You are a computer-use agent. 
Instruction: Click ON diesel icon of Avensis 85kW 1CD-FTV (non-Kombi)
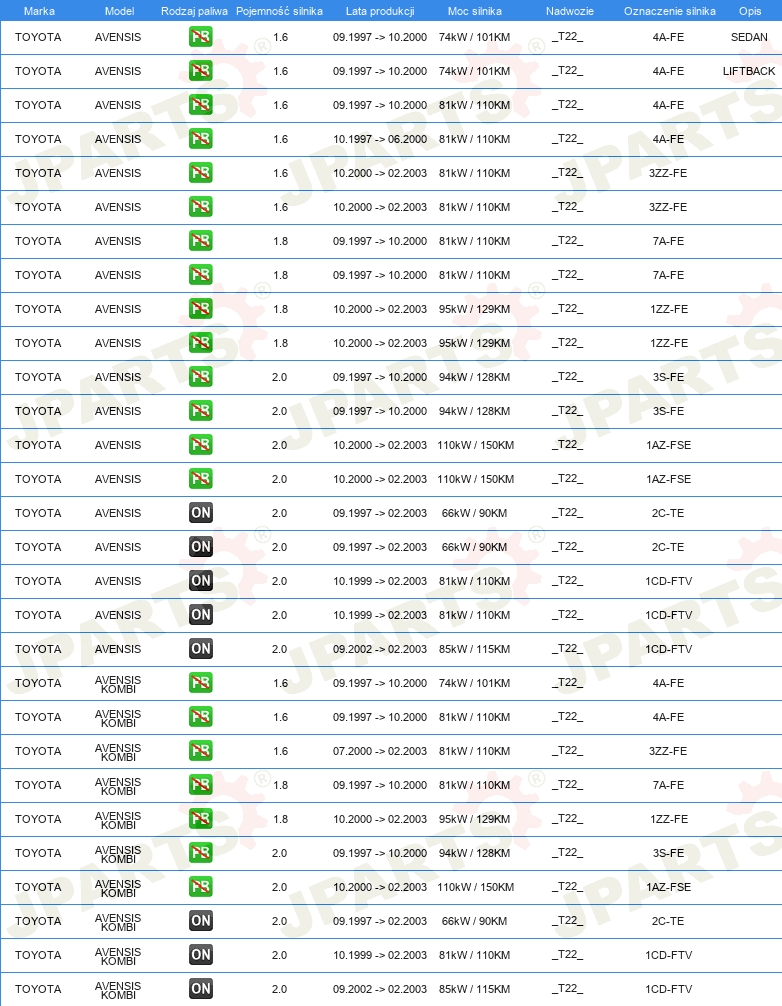coord(201,649)
